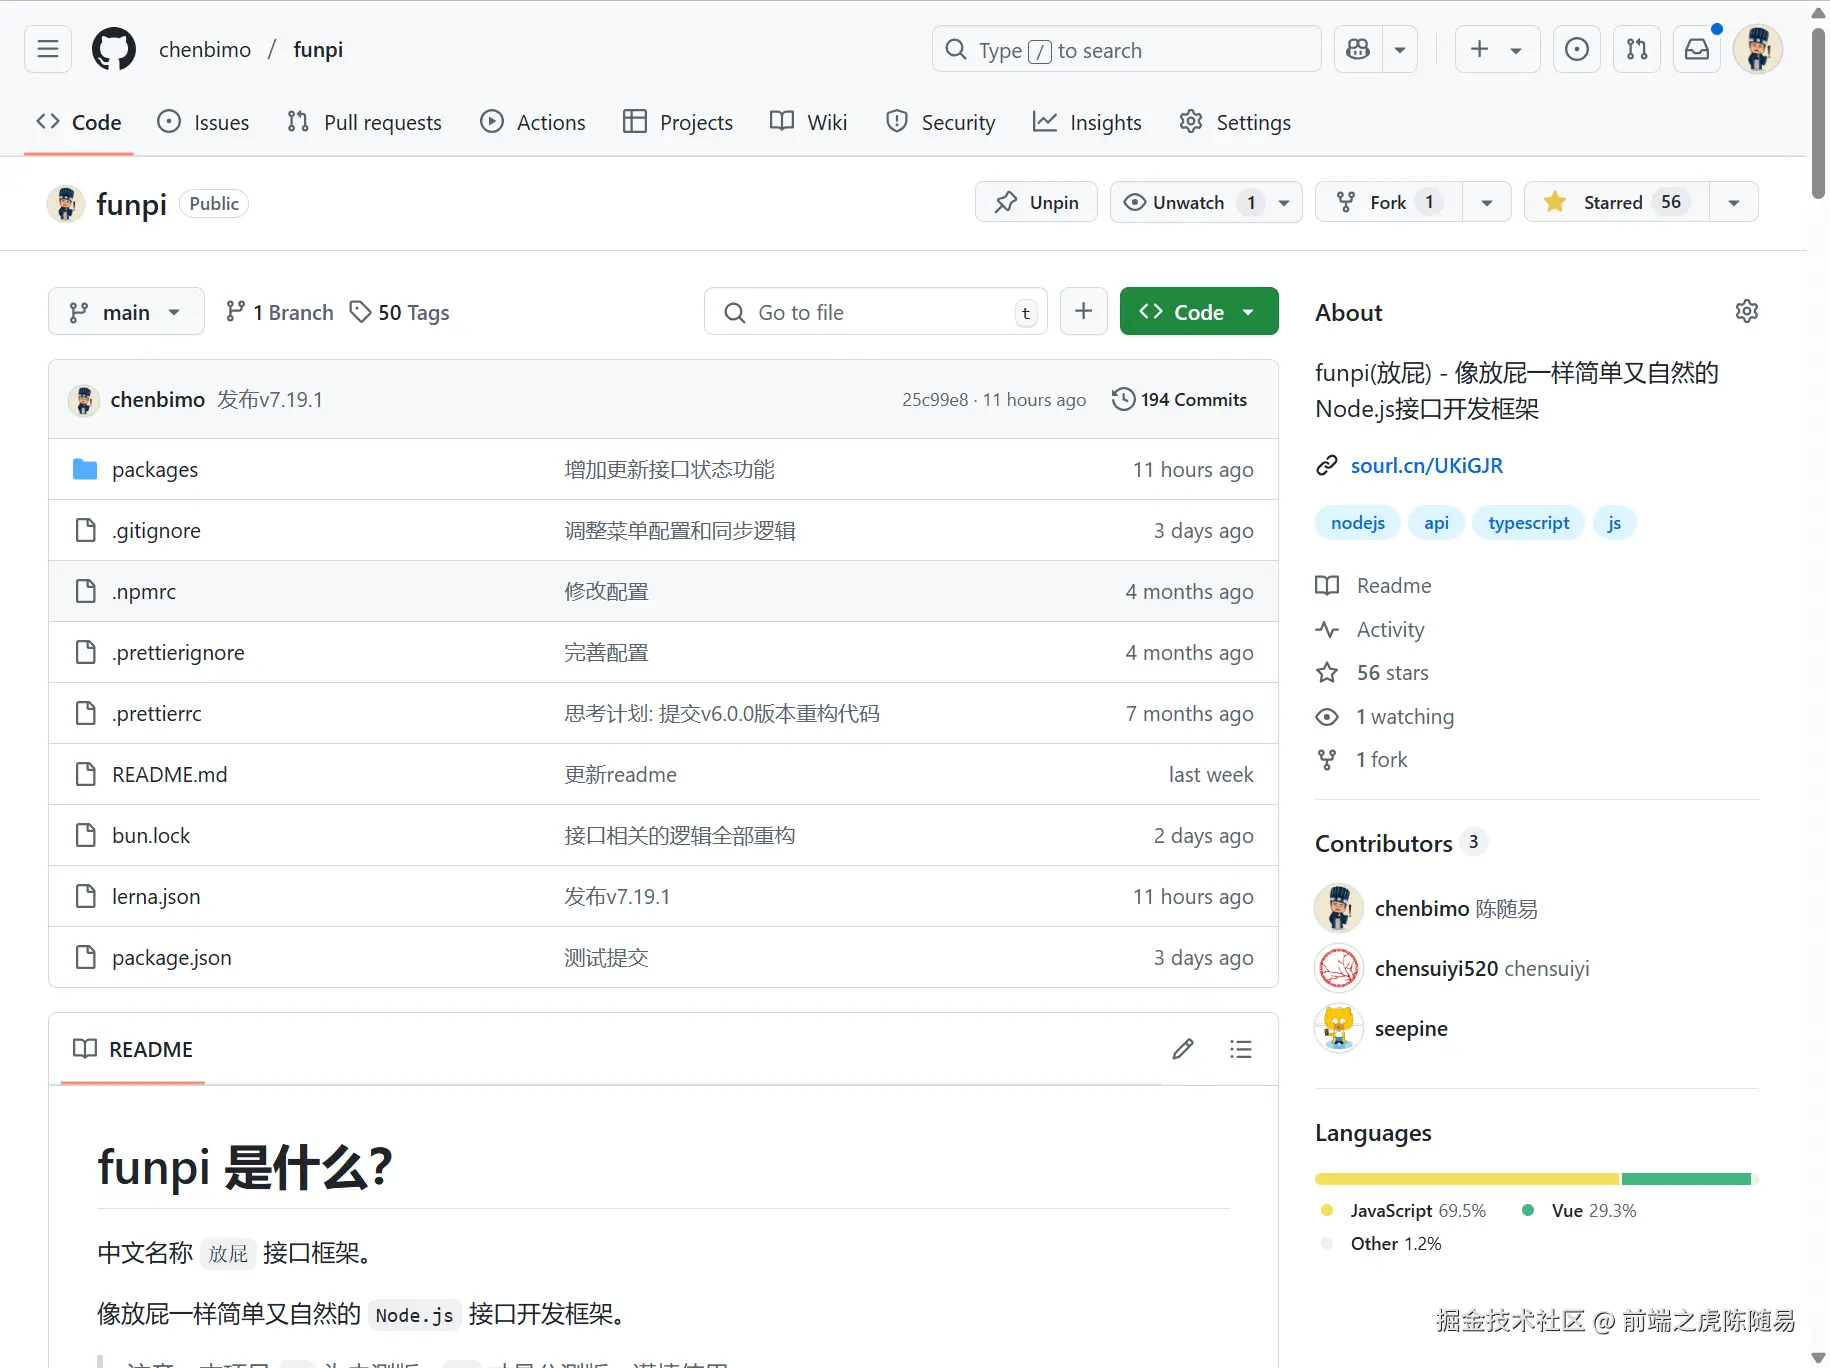Go to GitHub homepage via Octocat logo

tap(114, 49)
